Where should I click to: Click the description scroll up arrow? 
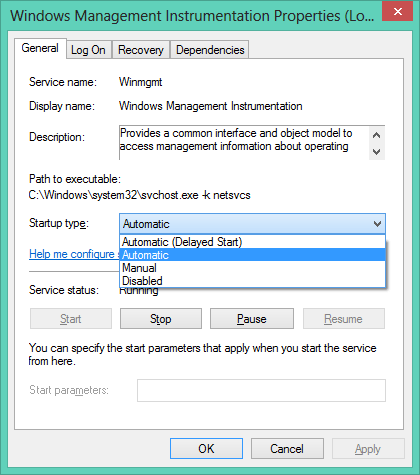tap(377, 135)
